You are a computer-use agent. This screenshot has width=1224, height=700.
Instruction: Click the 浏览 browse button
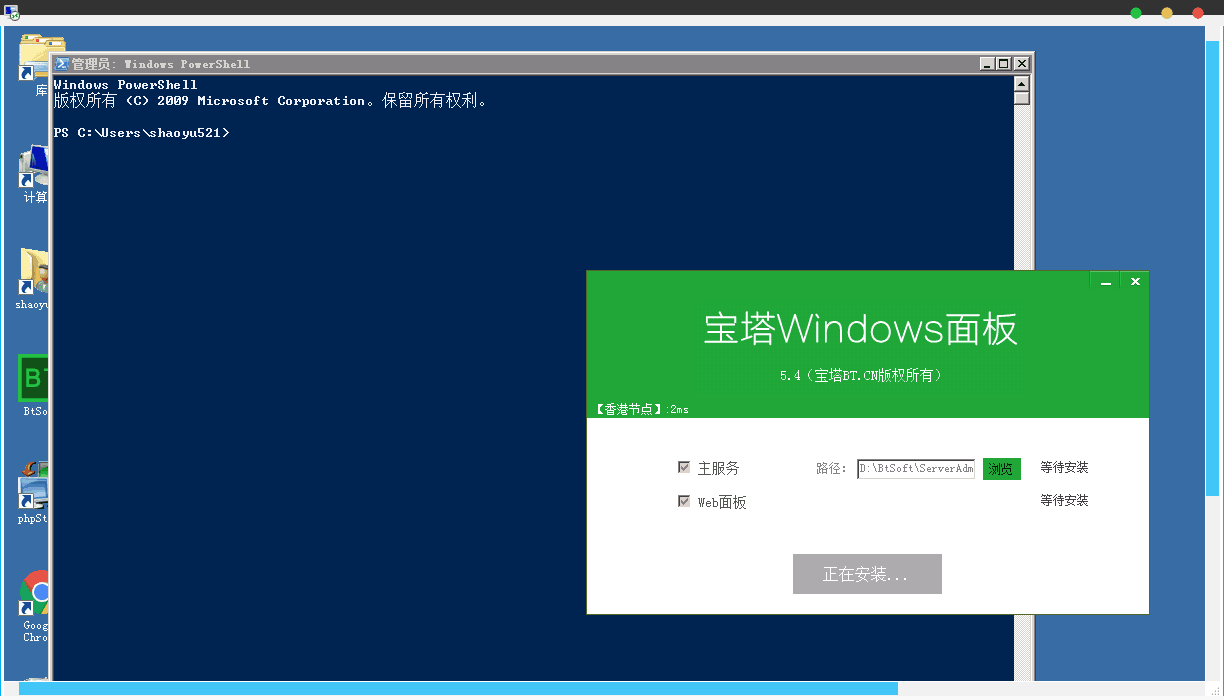[1002, 469]
